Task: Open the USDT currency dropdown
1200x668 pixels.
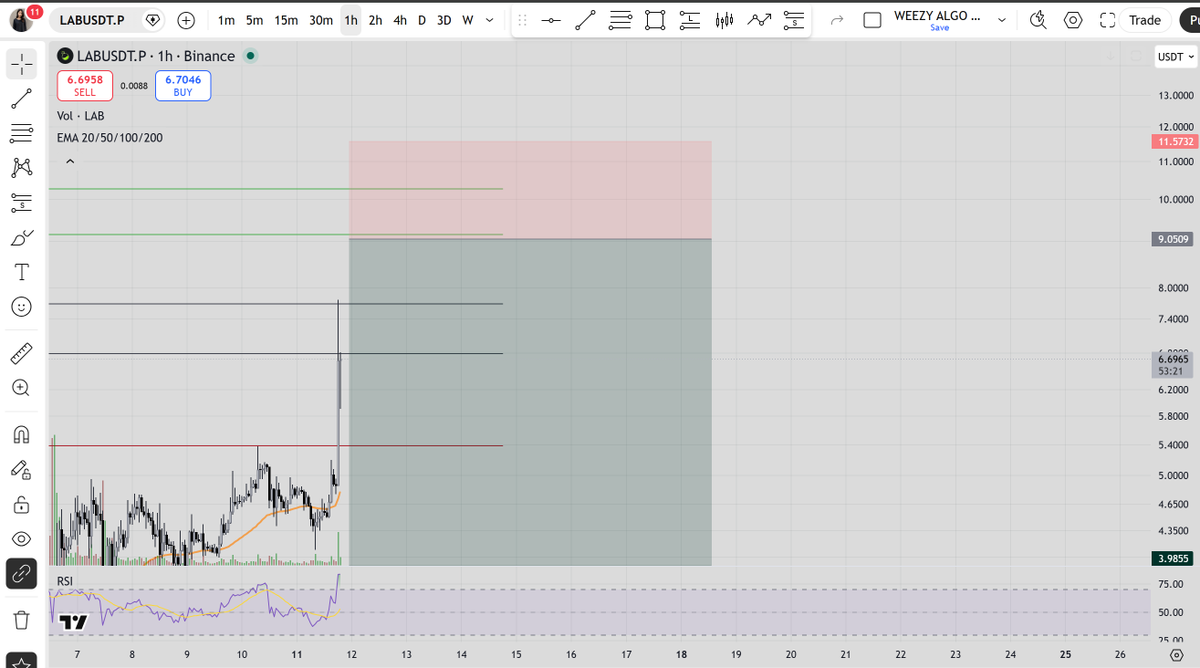Action: [1175, 57]
